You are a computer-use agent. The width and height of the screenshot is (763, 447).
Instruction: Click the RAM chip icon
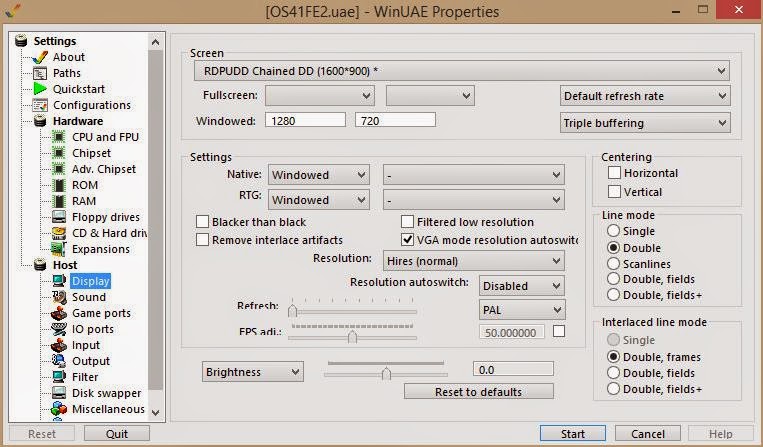click(x=59, y=201)
